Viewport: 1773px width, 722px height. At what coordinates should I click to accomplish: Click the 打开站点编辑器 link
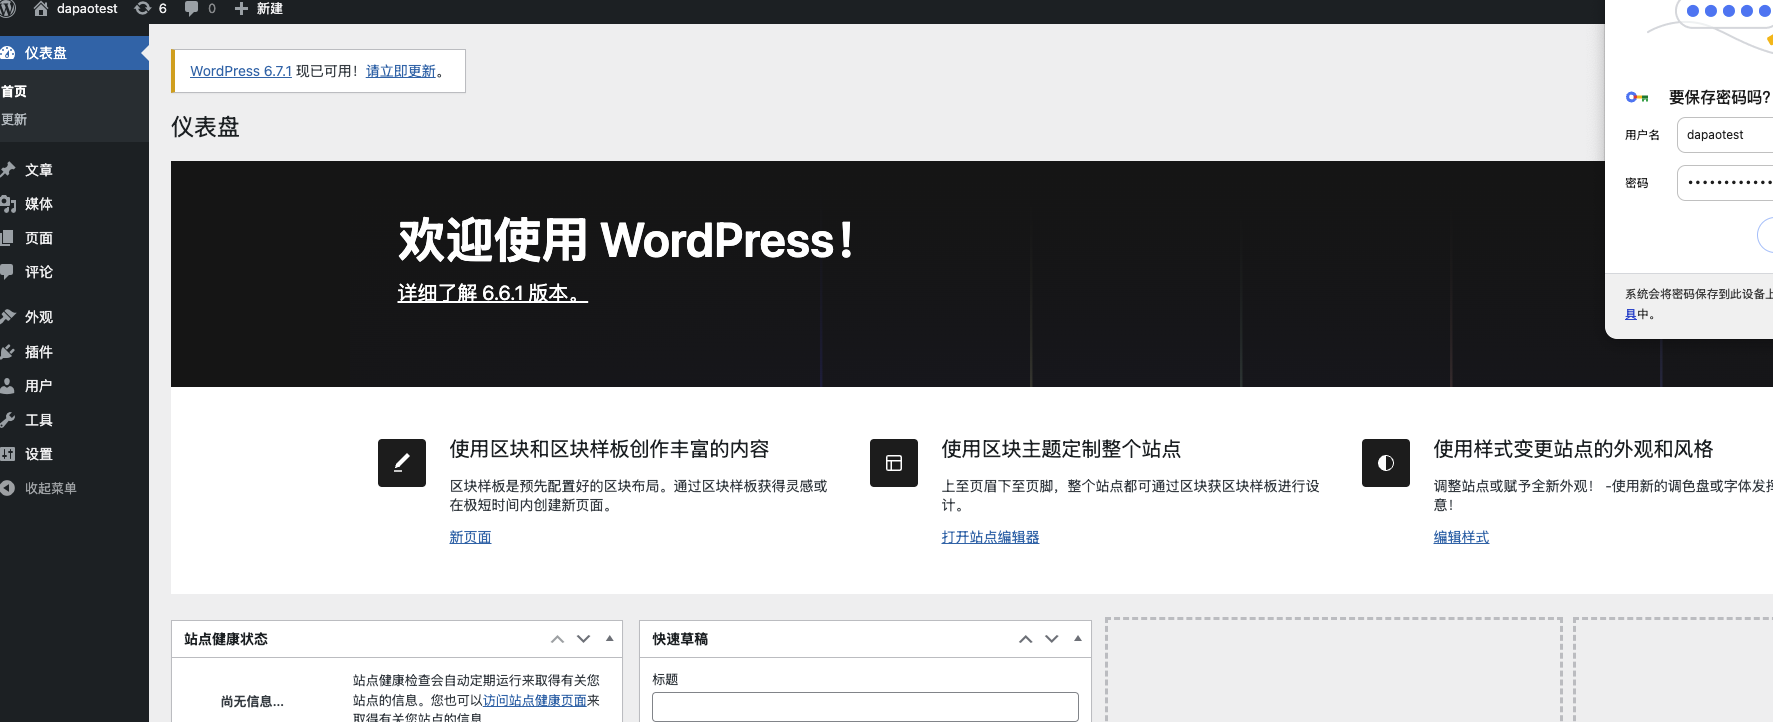[x=990, y=537]
